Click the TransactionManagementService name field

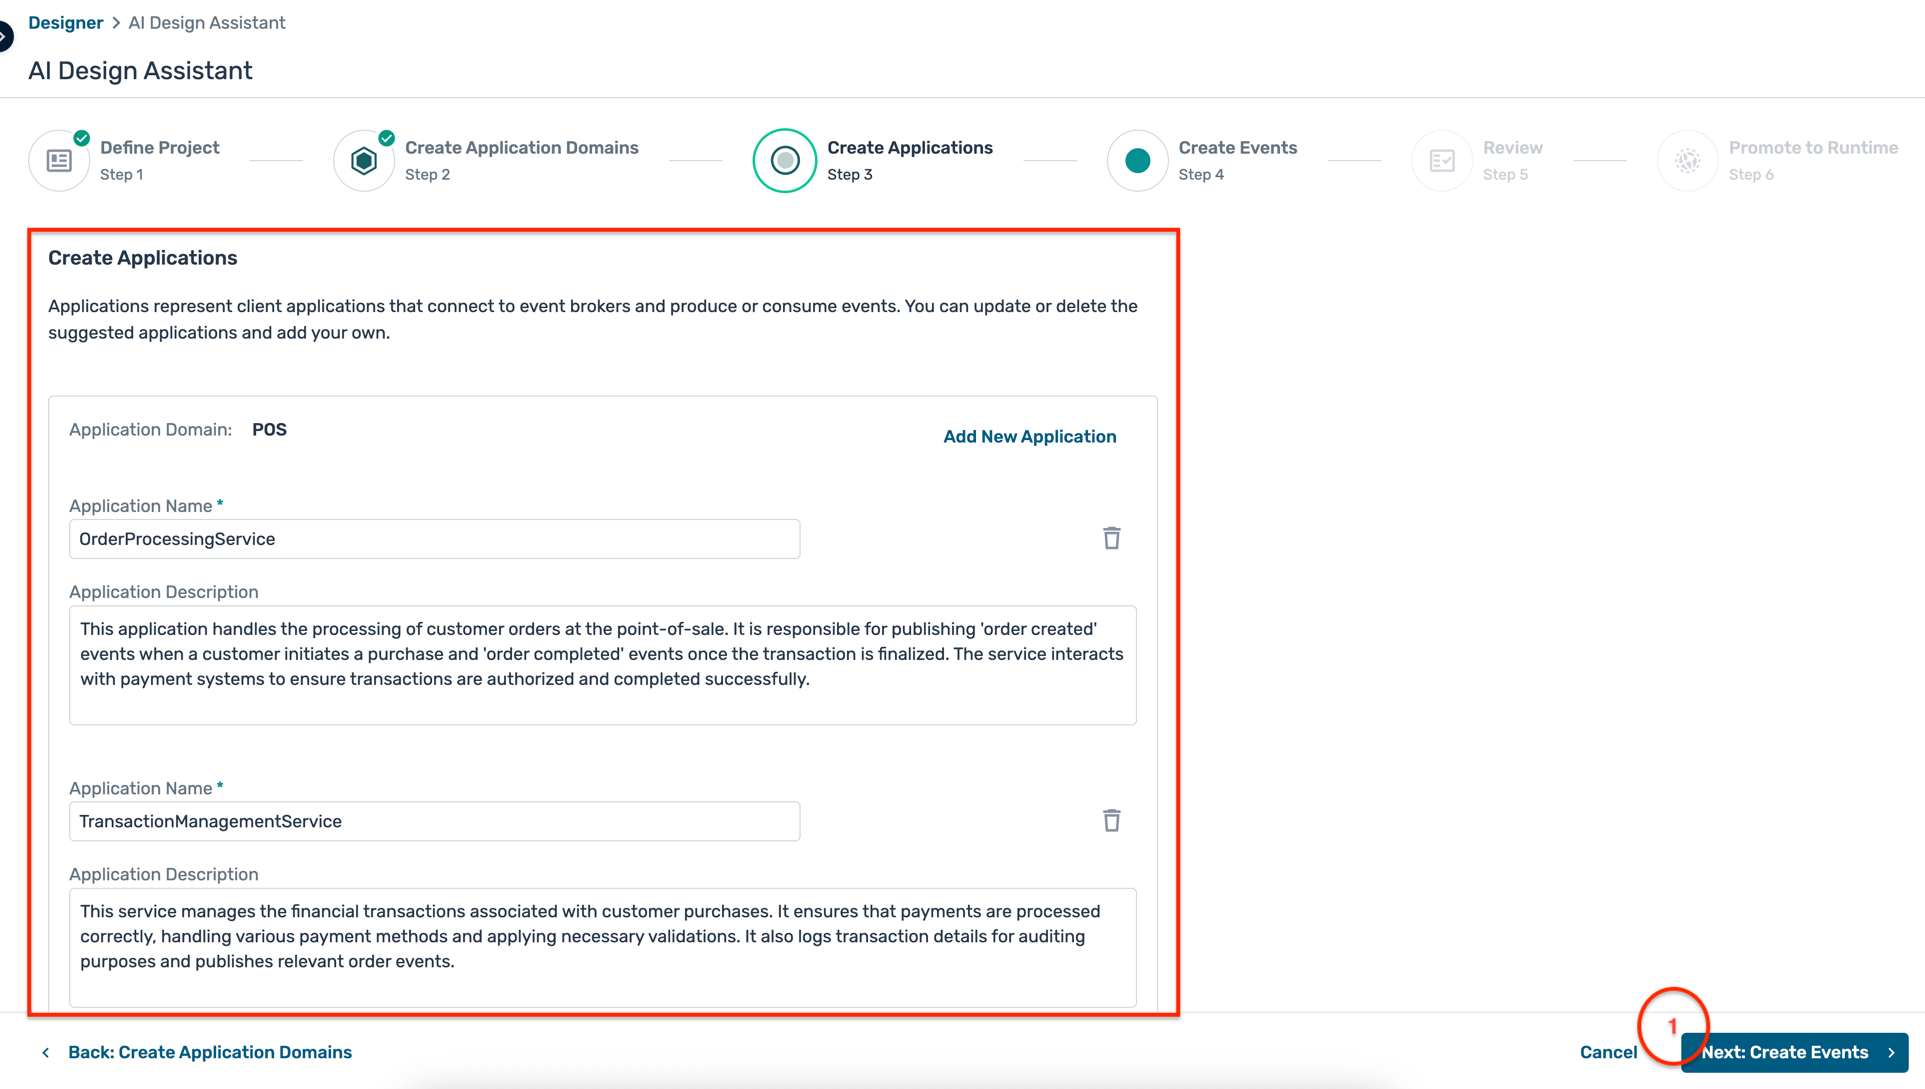[x=434, y=821]
